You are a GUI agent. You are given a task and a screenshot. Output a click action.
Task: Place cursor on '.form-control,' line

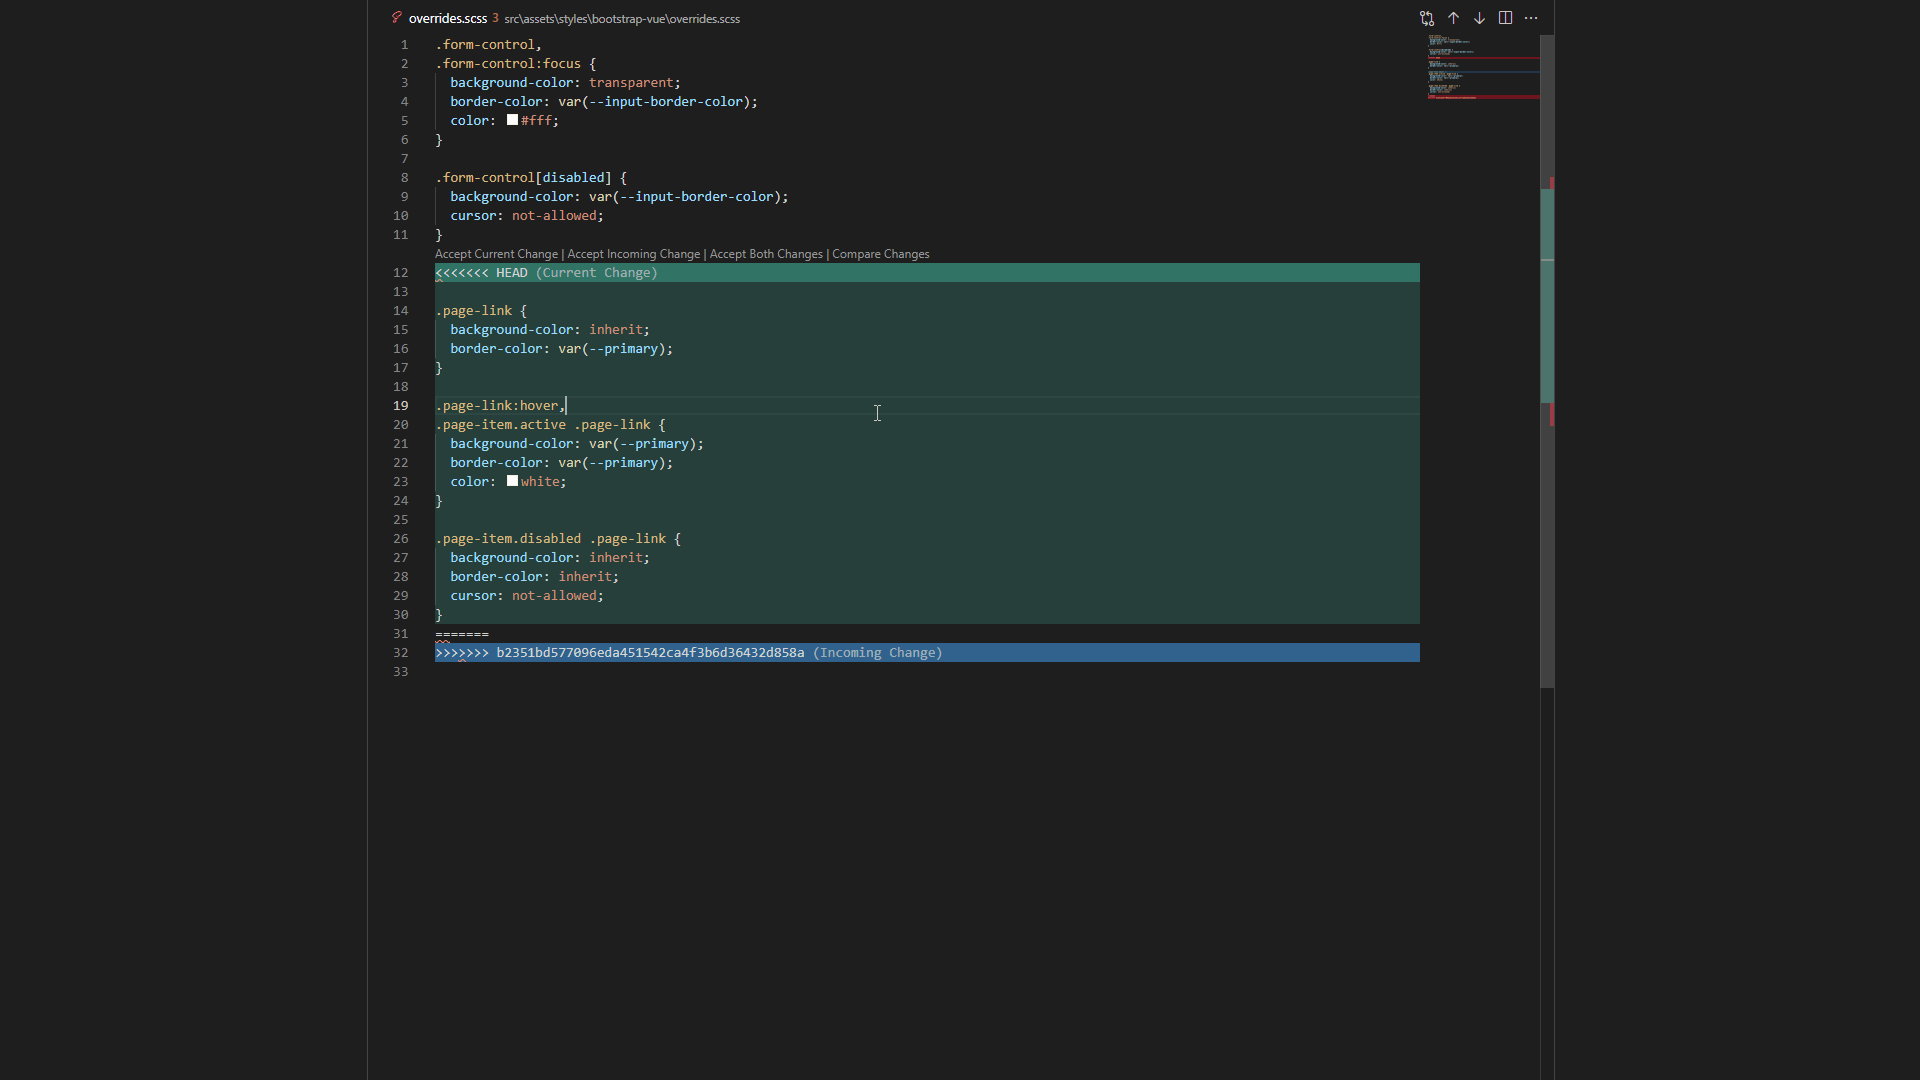488,45
